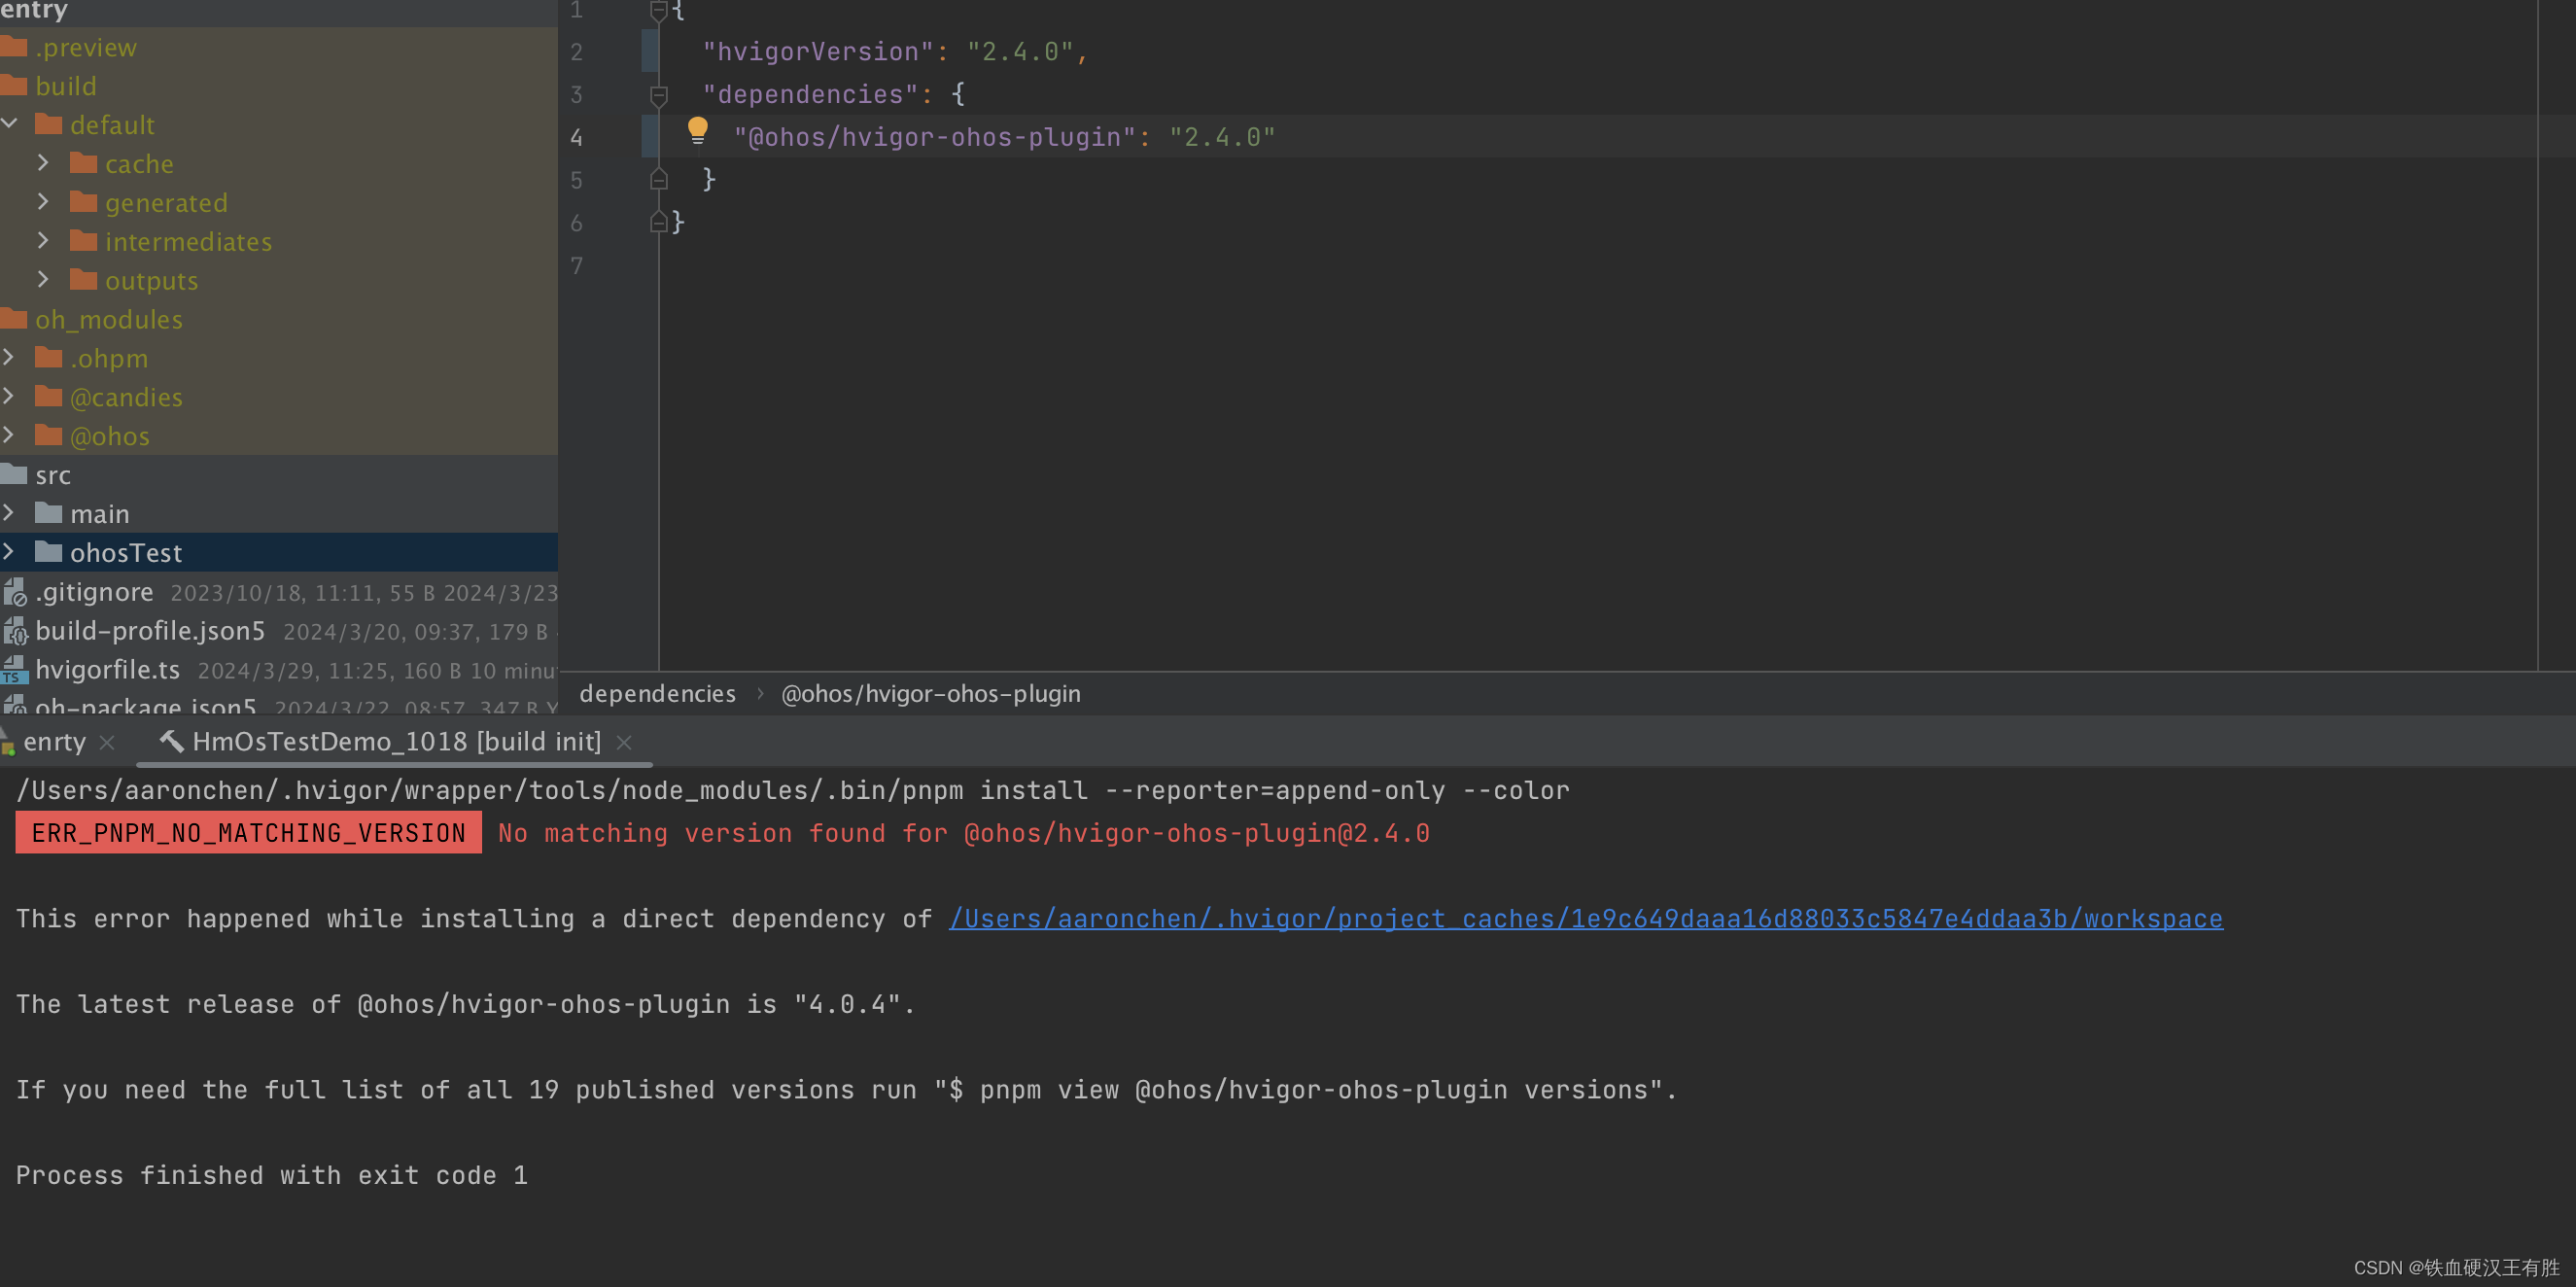Click the oh_modules folder icon
2576x1287 pixels.
[13, 319]
